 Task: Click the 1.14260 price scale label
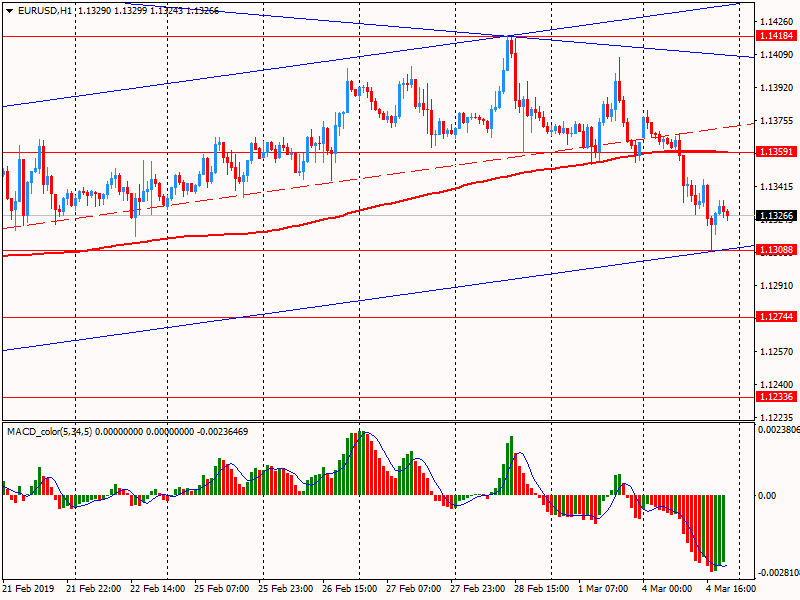[x=776, y=21]
